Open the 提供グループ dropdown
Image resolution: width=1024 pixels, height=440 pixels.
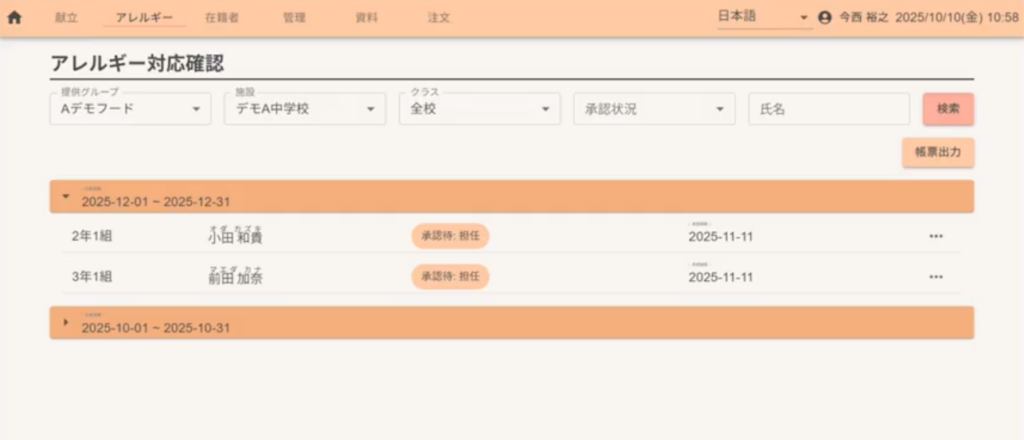point(130,109)
